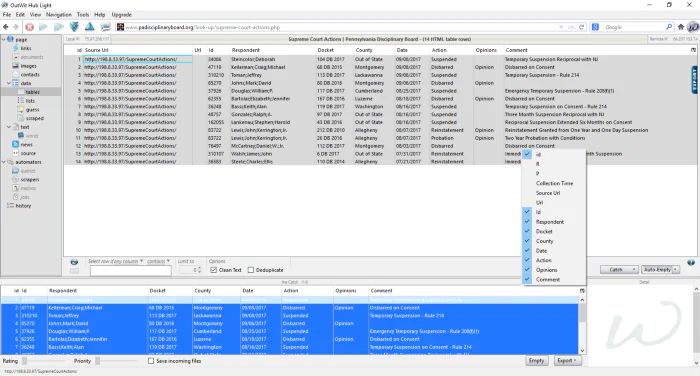The image size is (700, 376).
Task: Click the reload icon in the address bar
Action: tap(581, 27)
